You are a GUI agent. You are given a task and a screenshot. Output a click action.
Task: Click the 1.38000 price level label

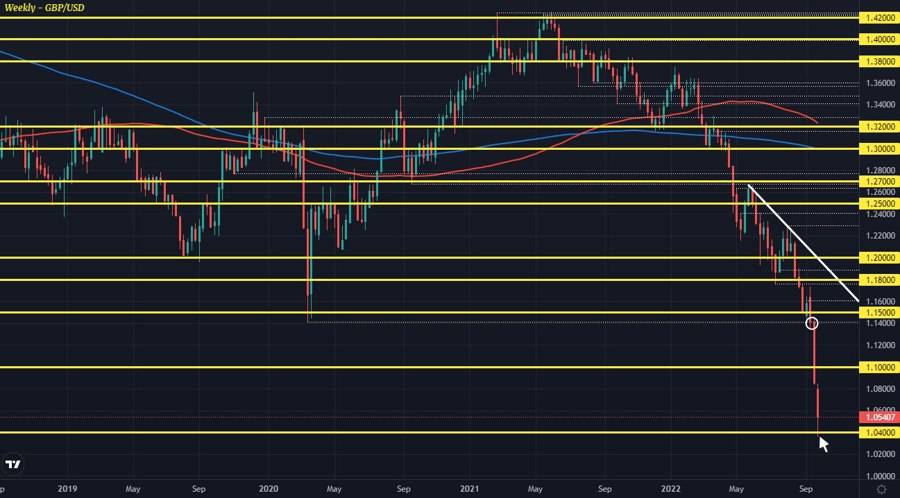click(879, 61)
